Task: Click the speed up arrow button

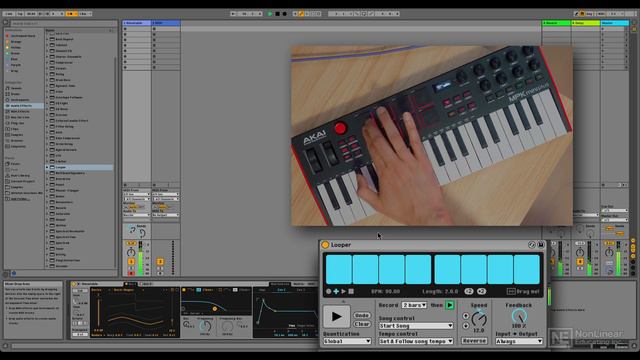Action: coord(466,316)
